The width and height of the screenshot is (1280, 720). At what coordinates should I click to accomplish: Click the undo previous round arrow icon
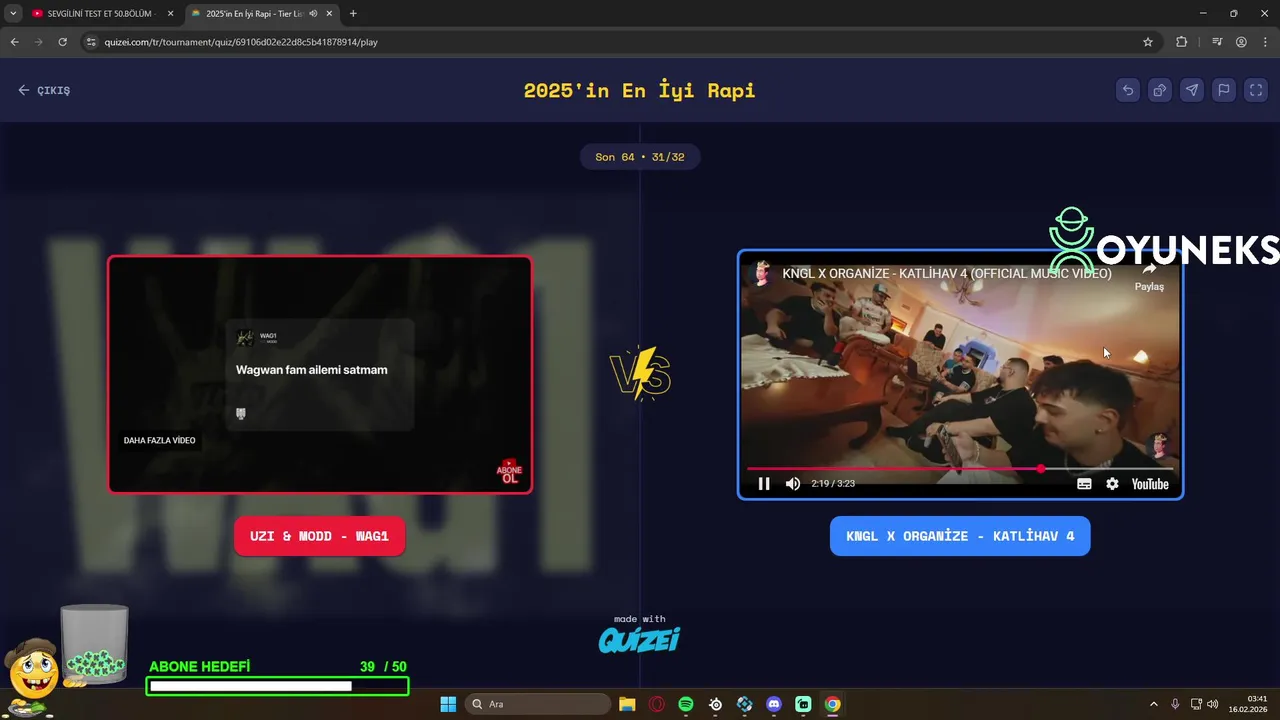(1128, 90)
